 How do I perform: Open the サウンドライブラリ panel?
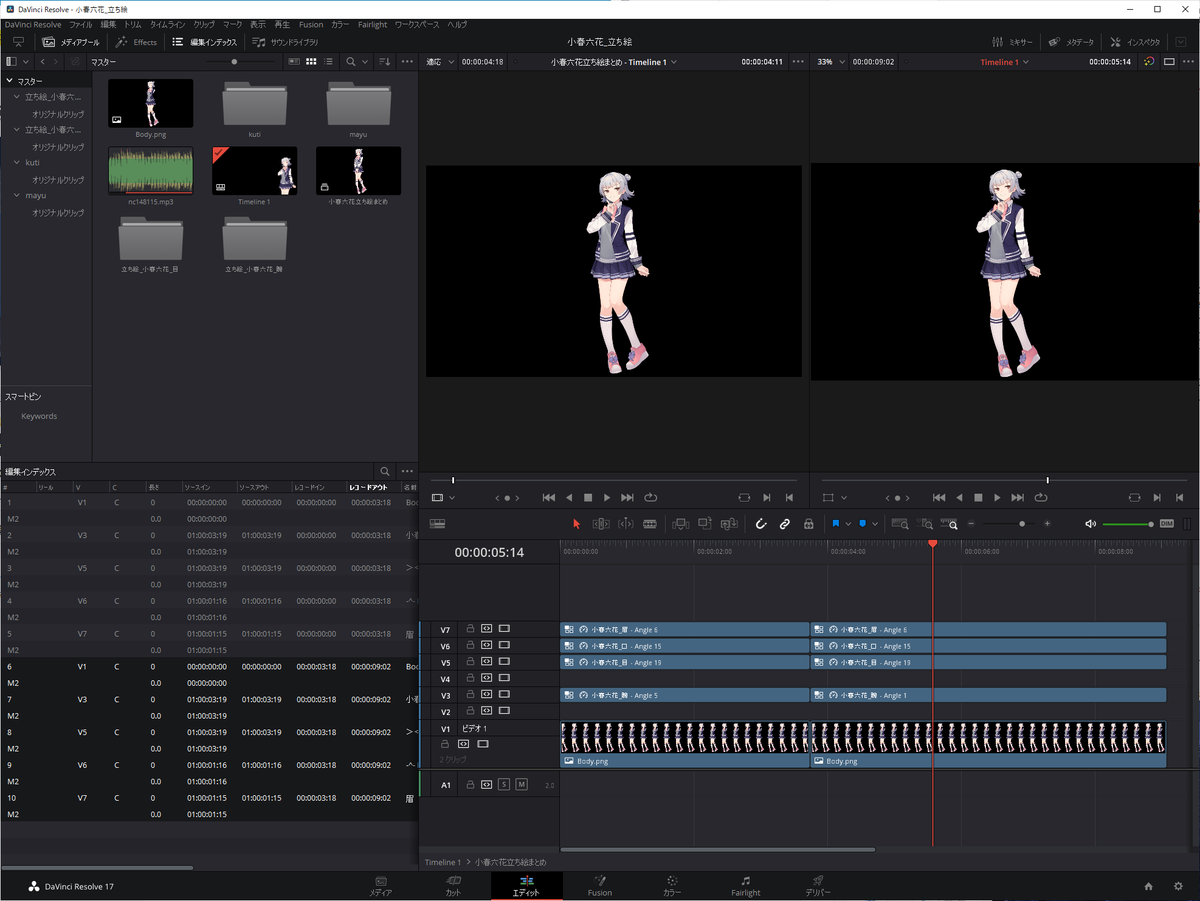coord(286,42)
